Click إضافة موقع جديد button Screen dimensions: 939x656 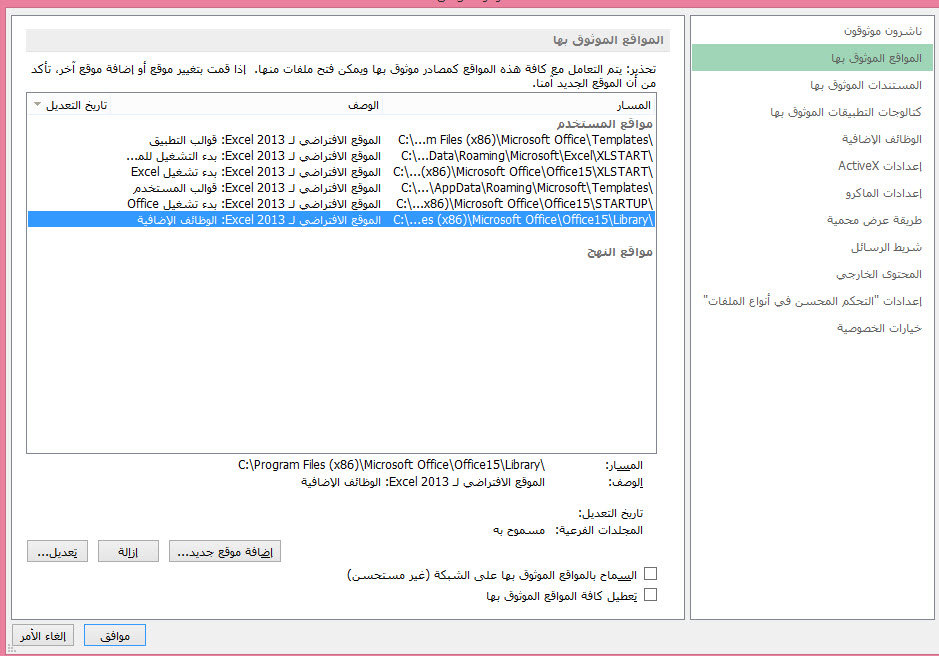(x=225, y=551)
